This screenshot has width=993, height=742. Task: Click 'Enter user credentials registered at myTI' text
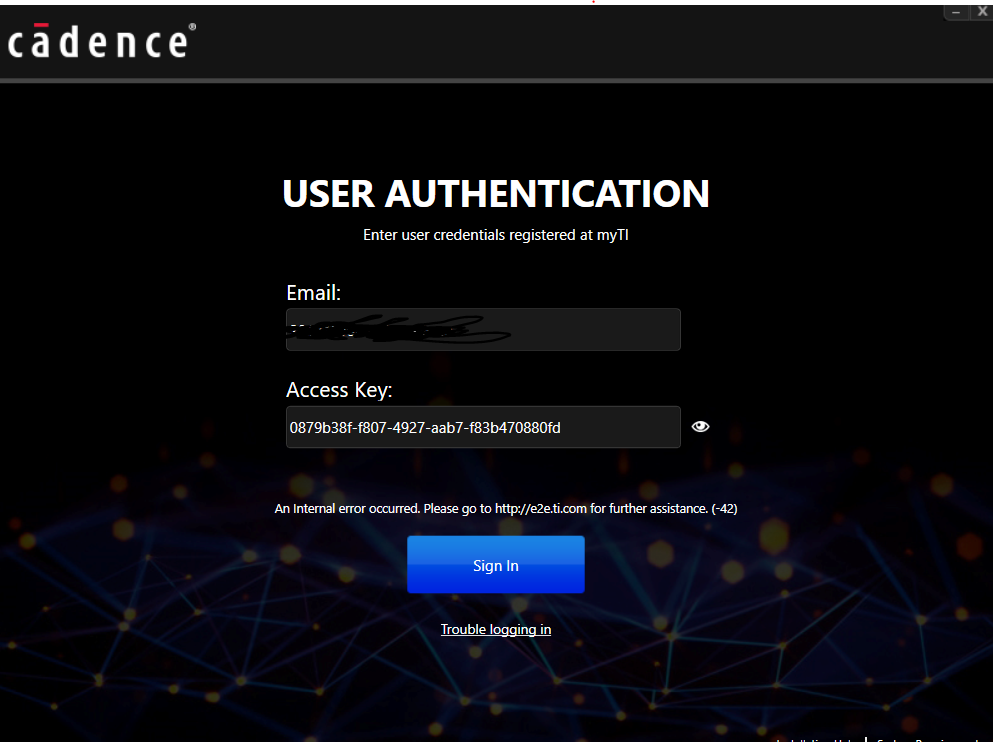(496, 235)
